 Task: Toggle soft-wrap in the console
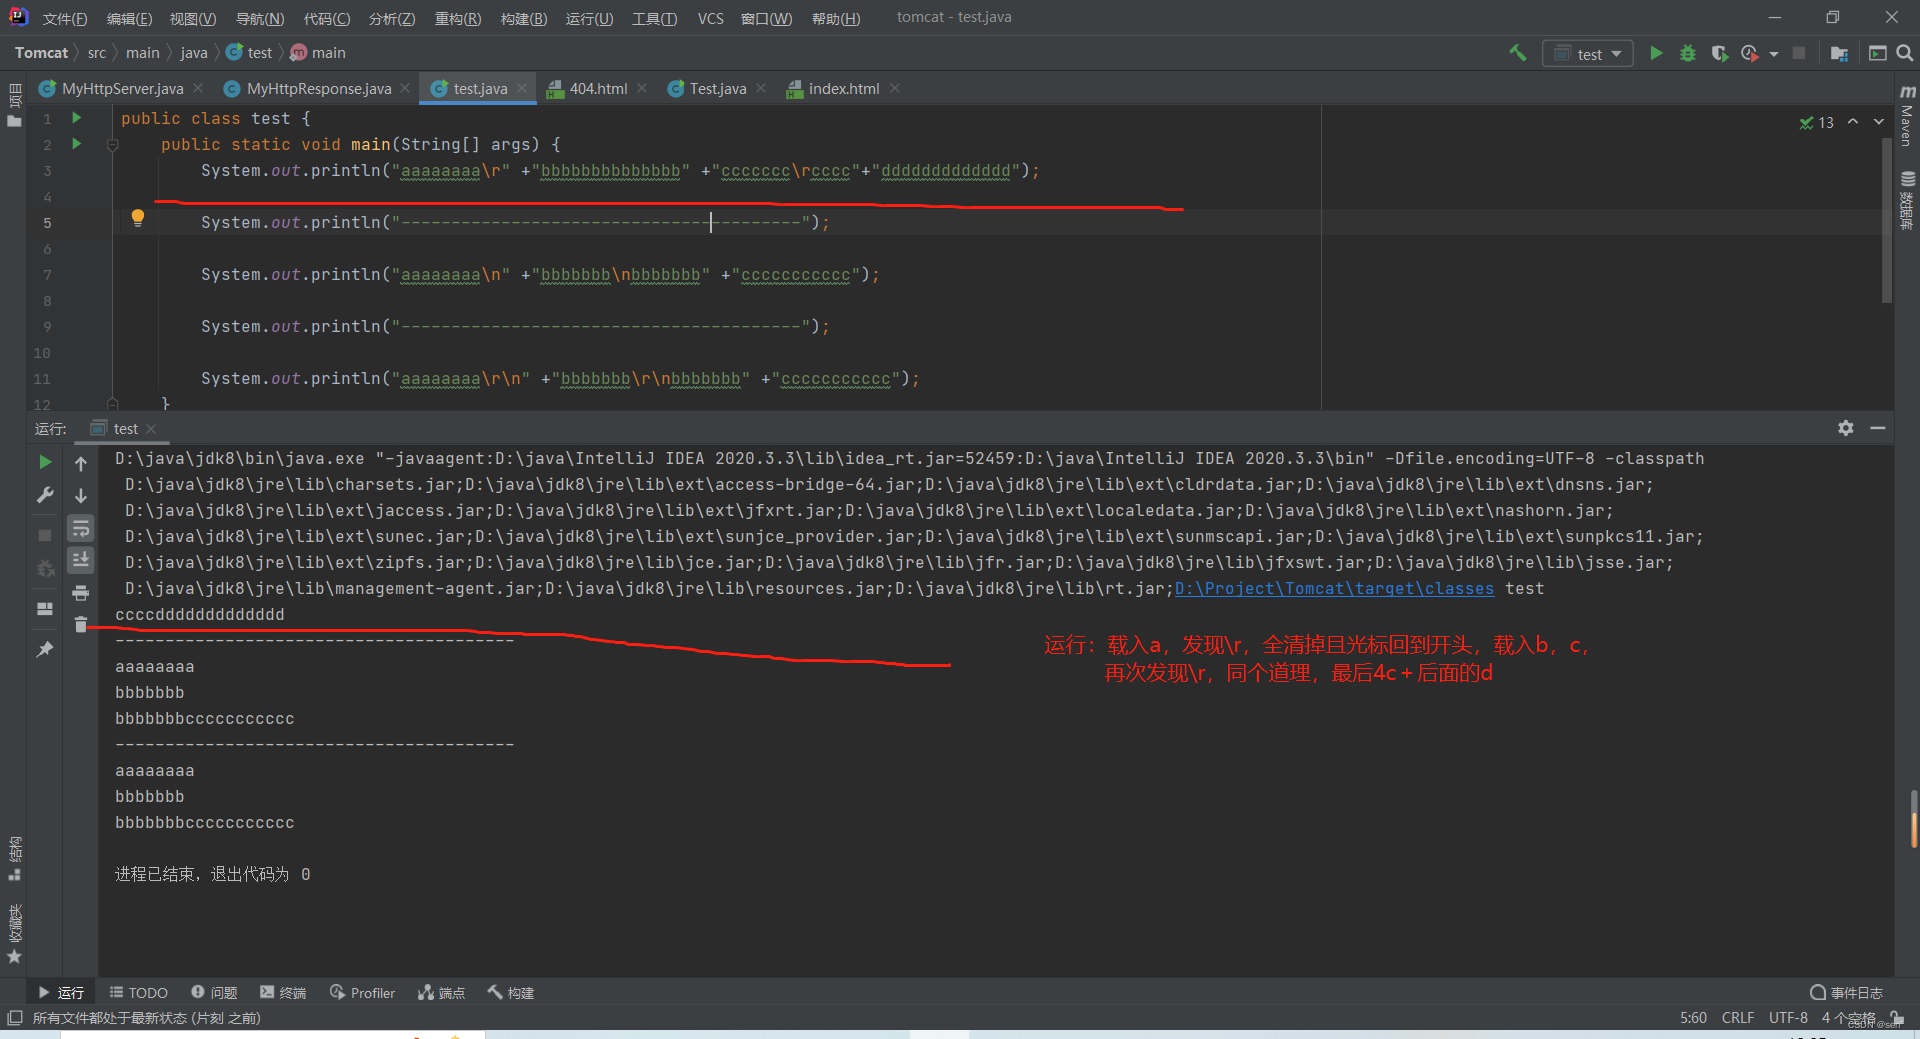[x=81, y=529]
